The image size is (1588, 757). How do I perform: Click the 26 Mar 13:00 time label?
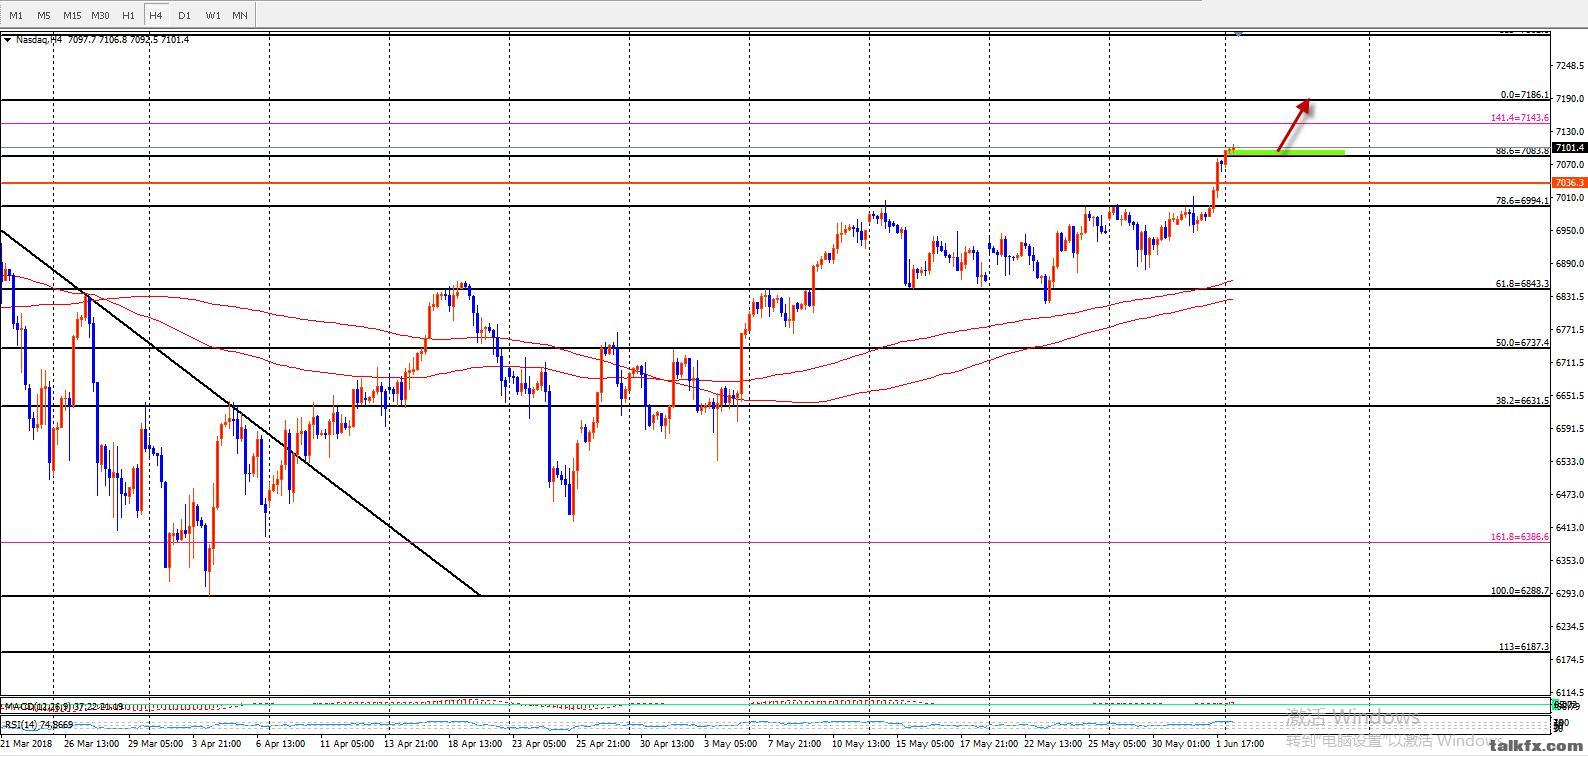point(91,744)
